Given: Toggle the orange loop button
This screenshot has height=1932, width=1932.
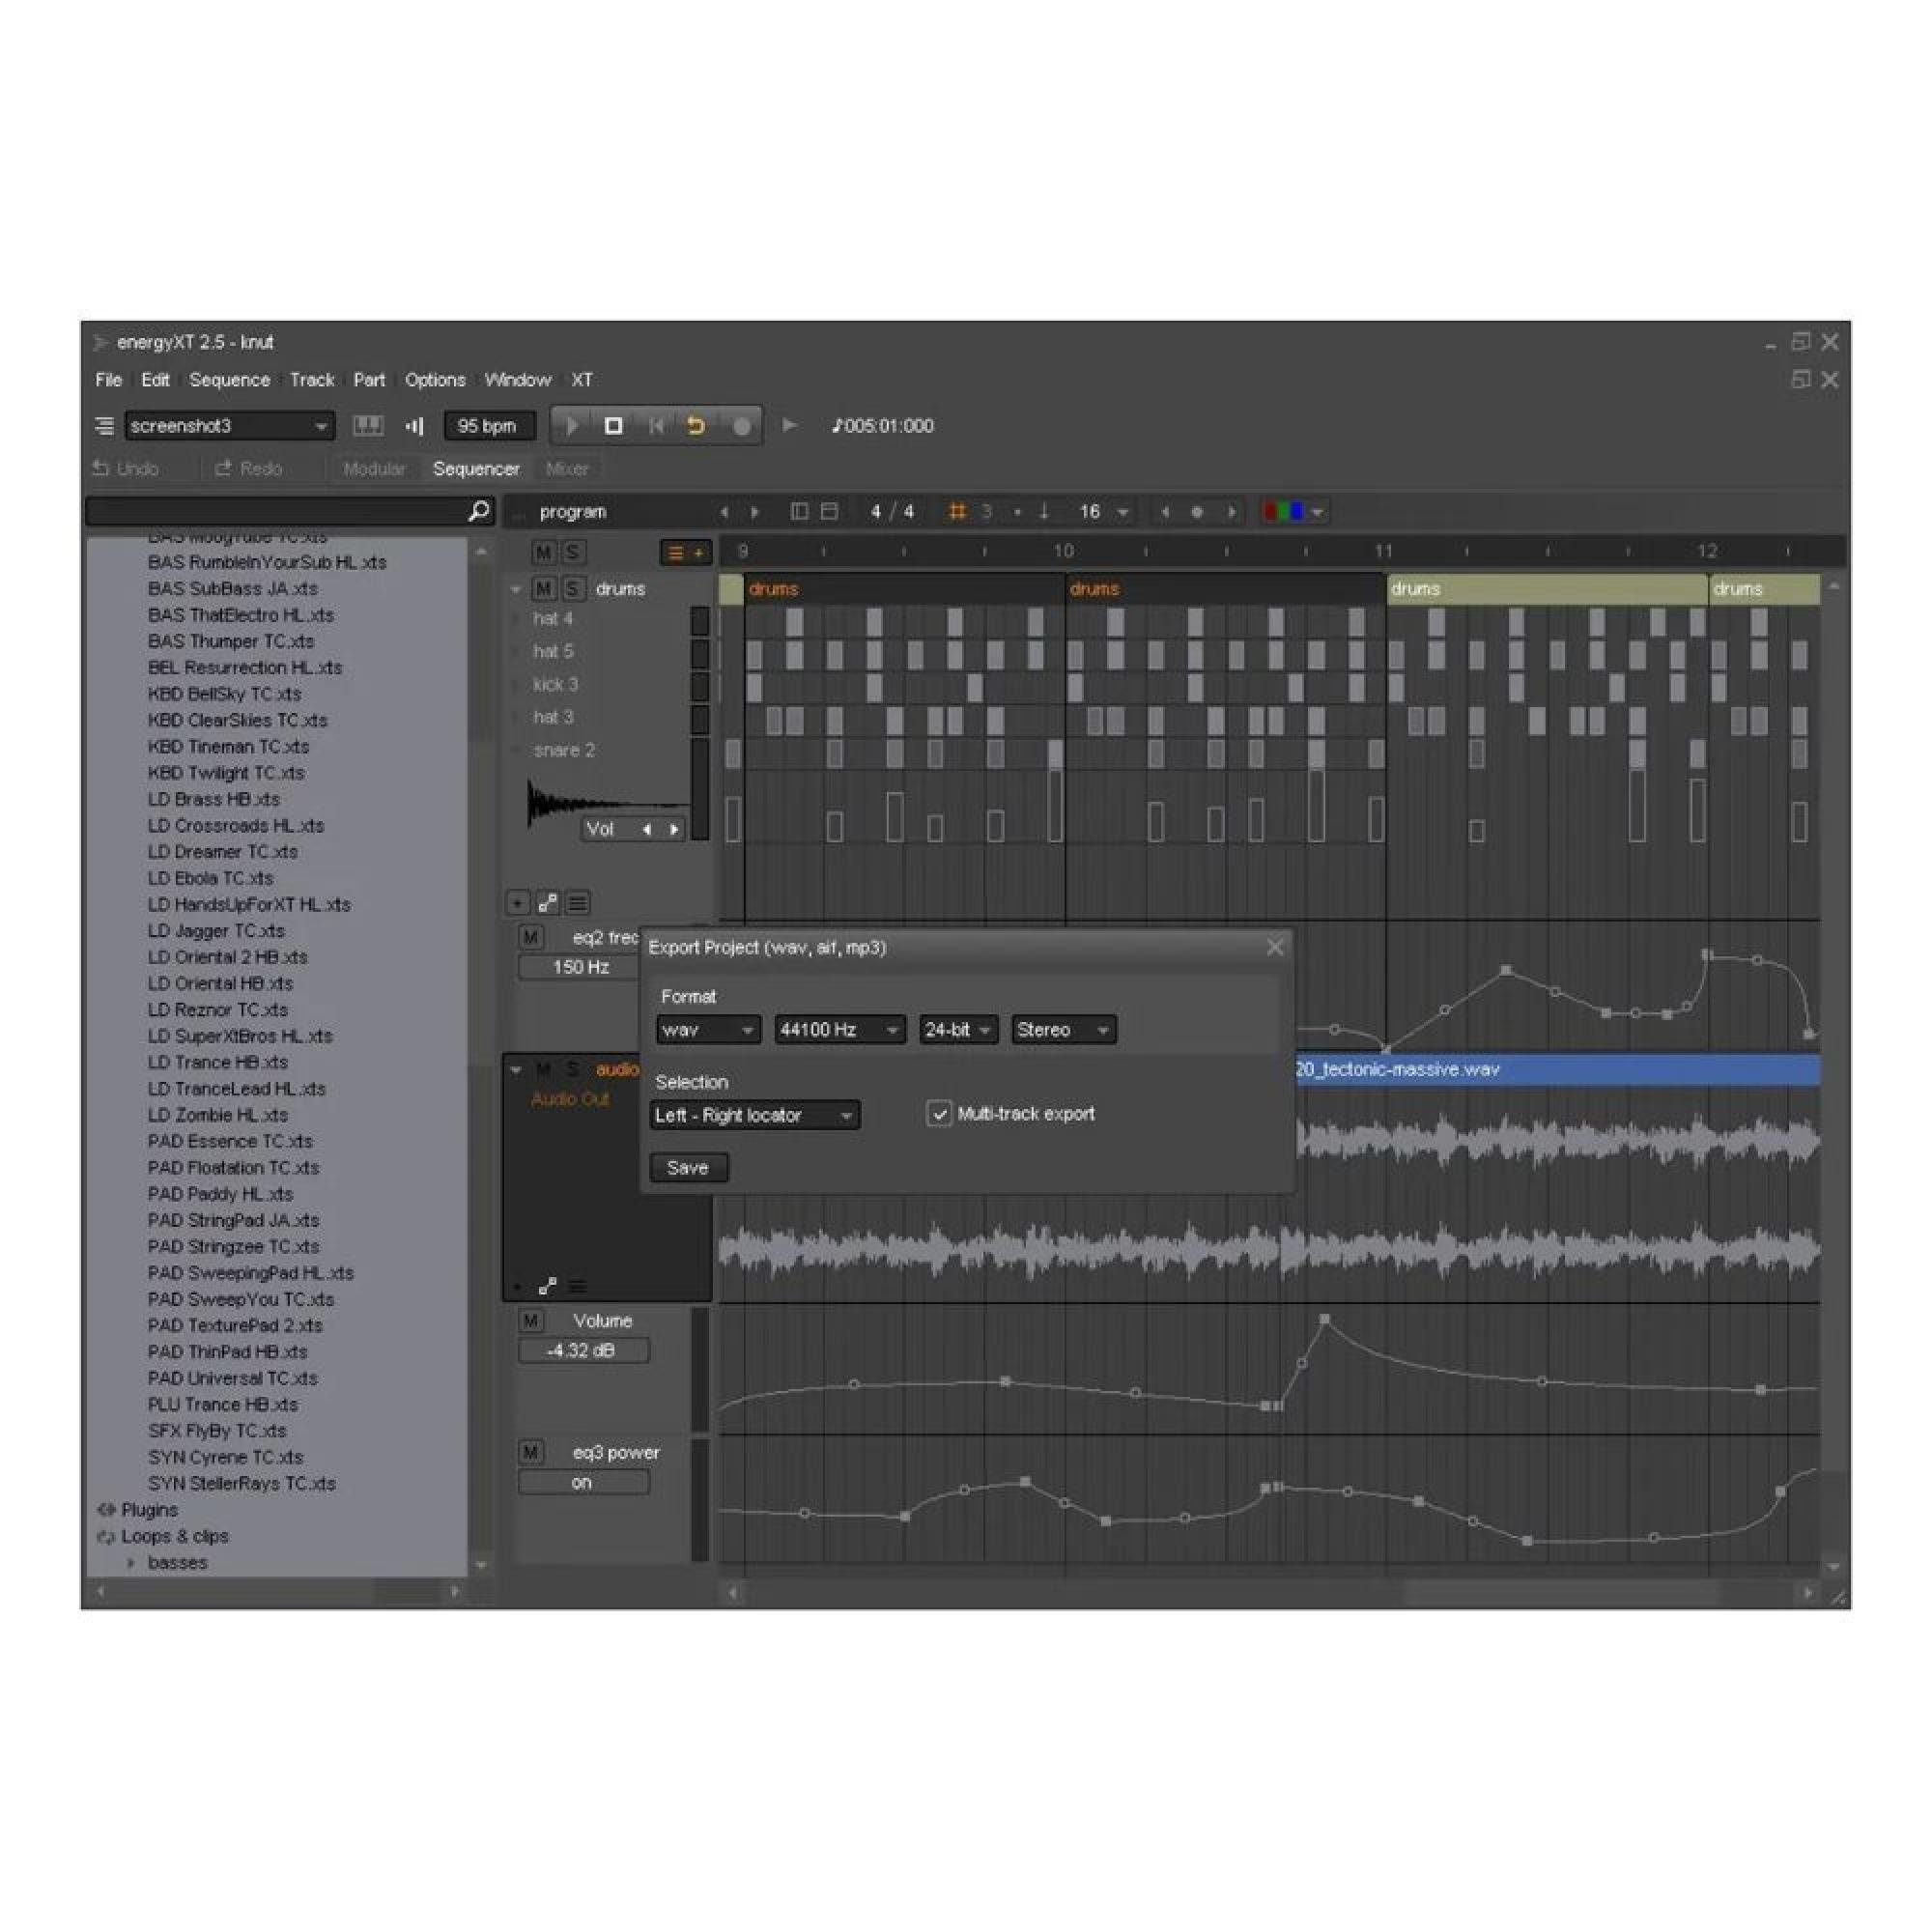Looking at the screenshot, I should coord(696,426).
